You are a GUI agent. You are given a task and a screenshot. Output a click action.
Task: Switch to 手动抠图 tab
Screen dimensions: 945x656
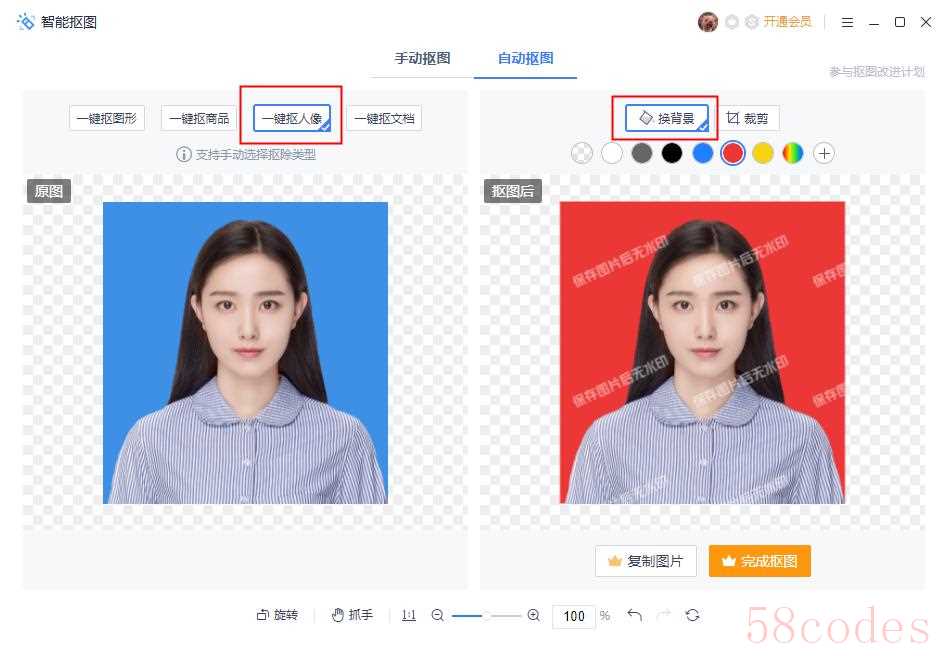pos(422,58)
